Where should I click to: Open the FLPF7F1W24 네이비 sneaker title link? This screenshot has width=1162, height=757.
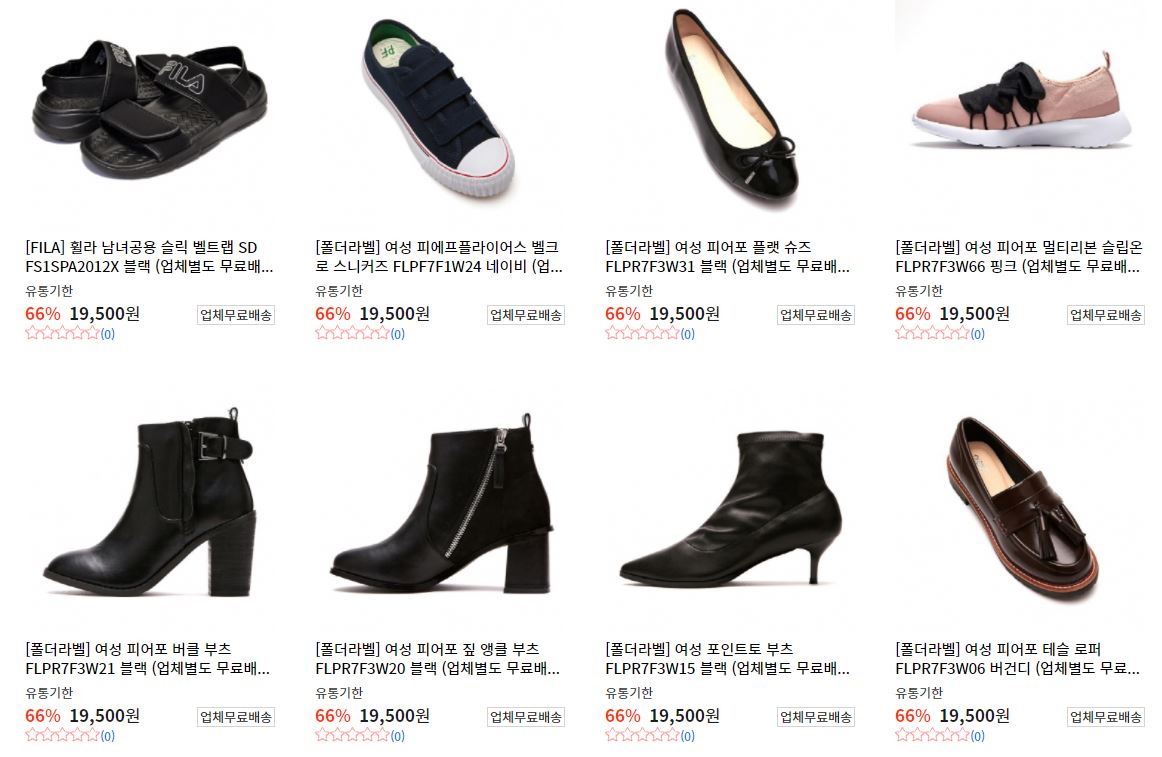point(439,257)
